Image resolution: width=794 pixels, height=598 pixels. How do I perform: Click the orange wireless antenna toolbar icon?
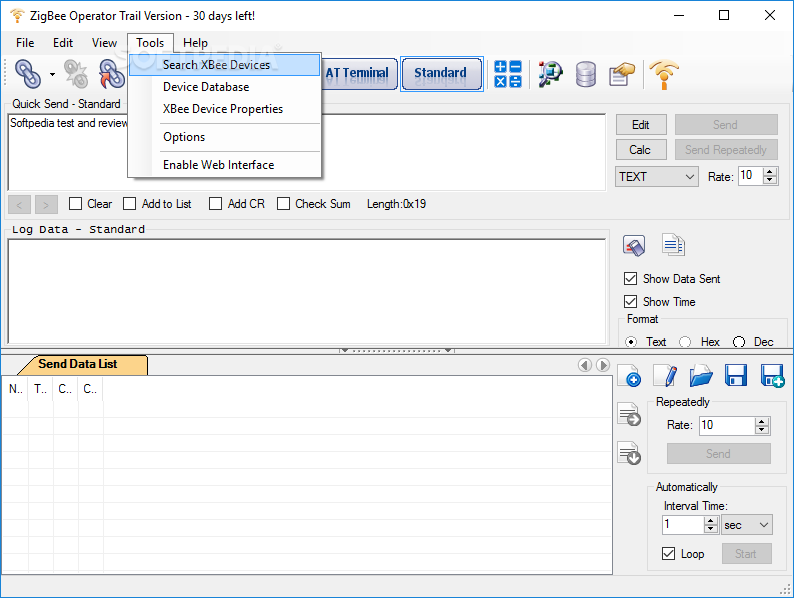(664, 74)
